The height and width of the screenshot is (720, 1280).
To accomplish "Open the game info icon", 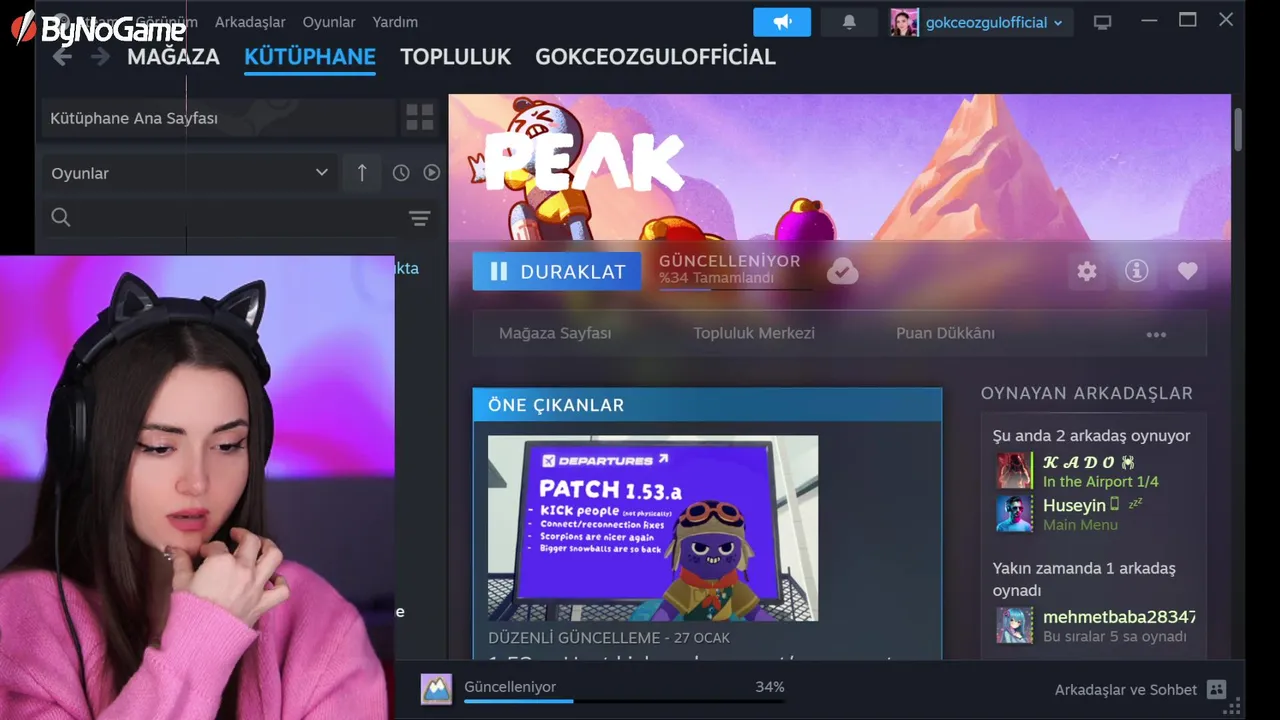I will 1137,271.
